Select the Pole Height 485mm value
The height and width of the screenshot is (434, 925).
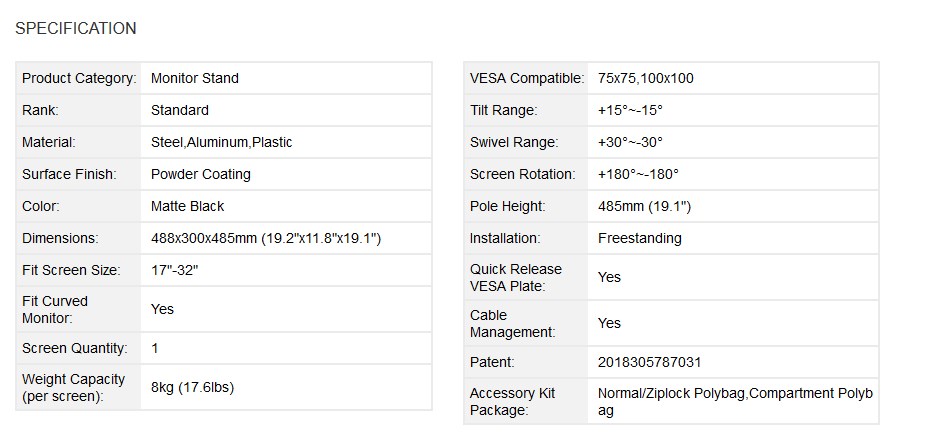[x=644, y=206]
